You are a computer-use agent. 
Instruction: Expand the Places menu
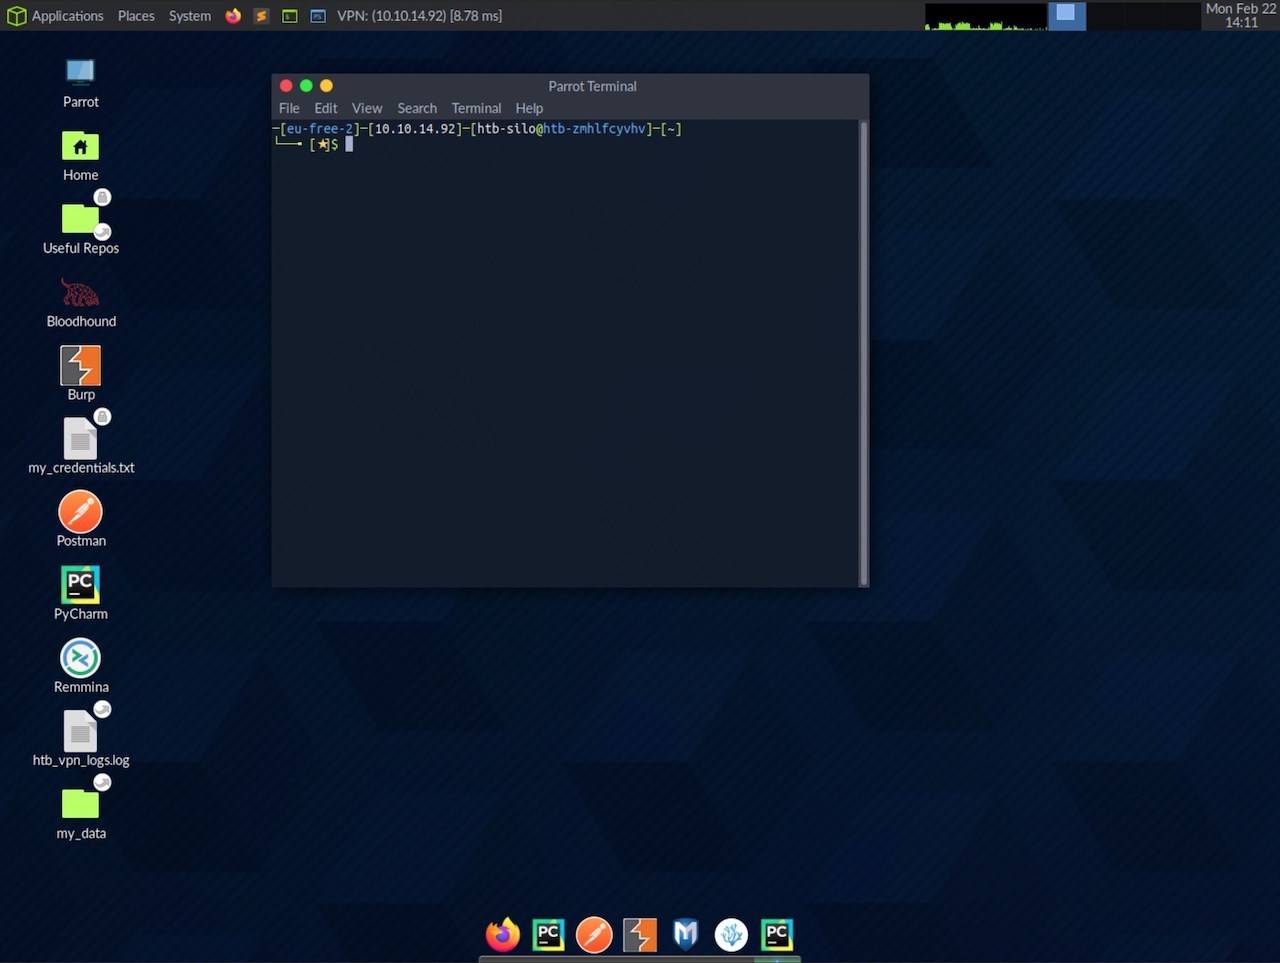pos(136,16)
